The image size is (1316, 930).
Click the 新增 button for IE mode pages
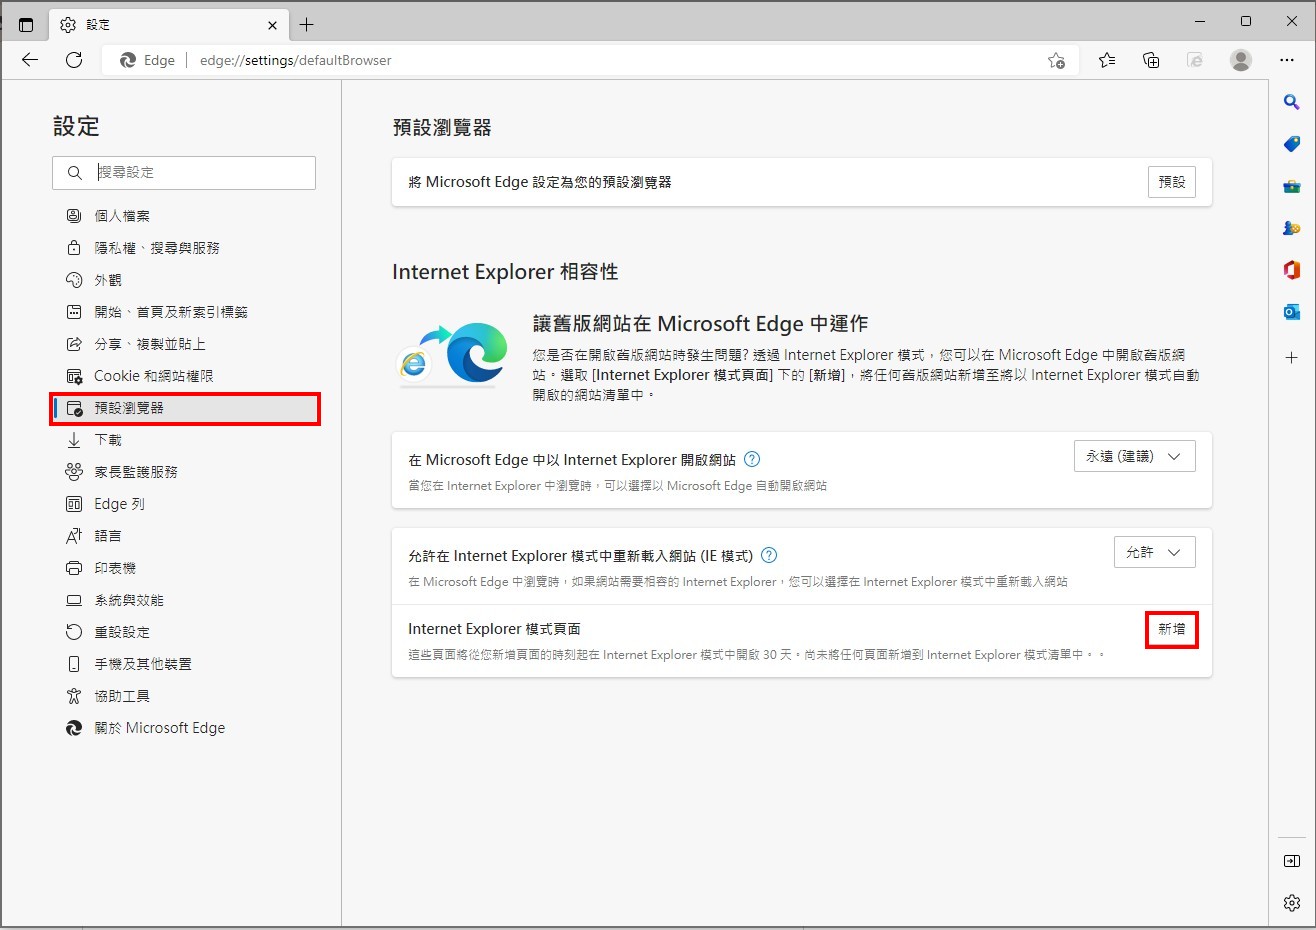1172,629
